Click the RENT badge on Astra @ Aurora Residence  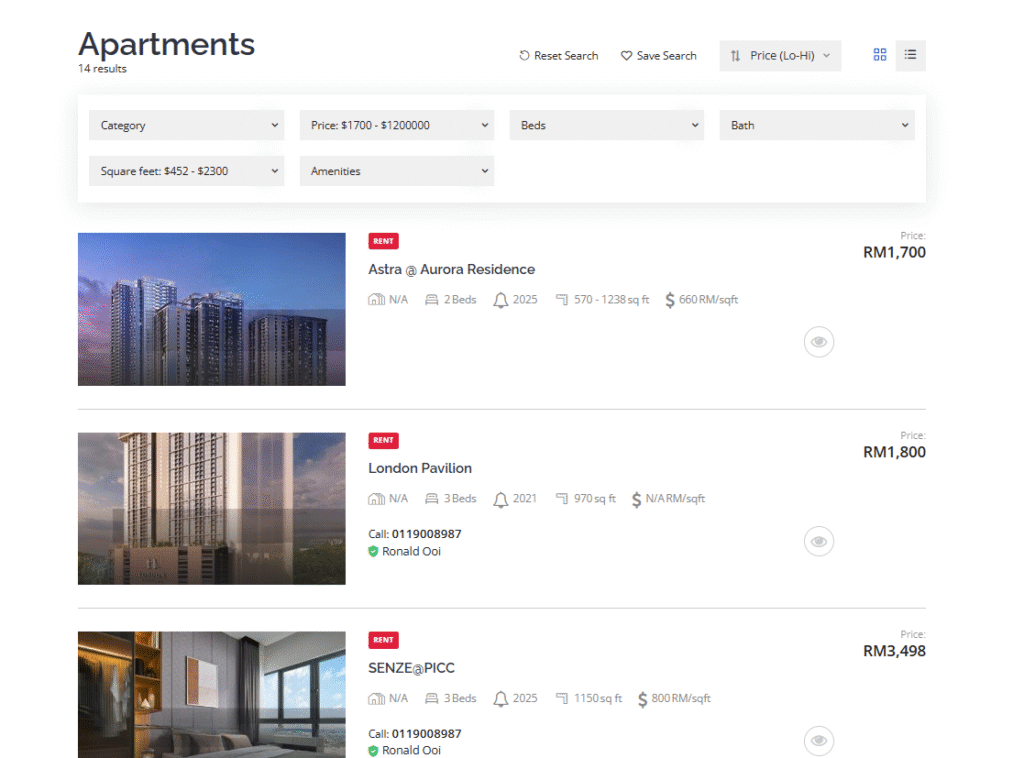point(383,241)
